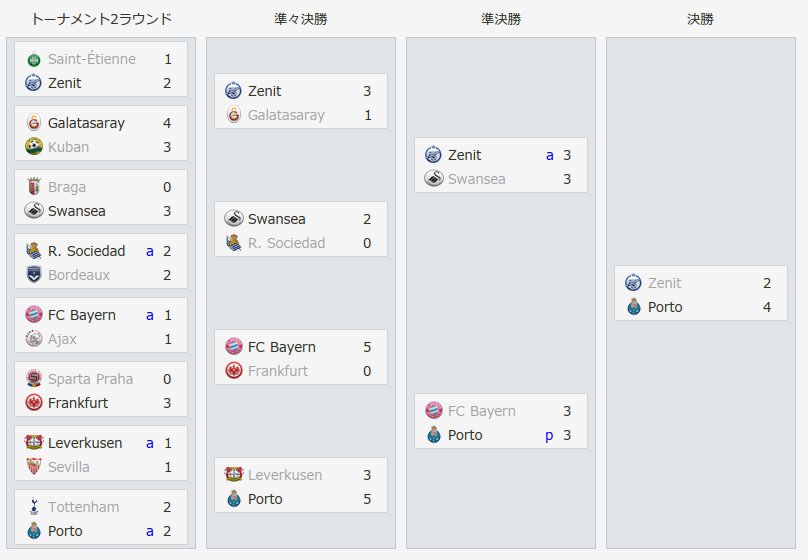Click the Ajax club crest icon
The image size is (808, 560).
click(33, 338)
